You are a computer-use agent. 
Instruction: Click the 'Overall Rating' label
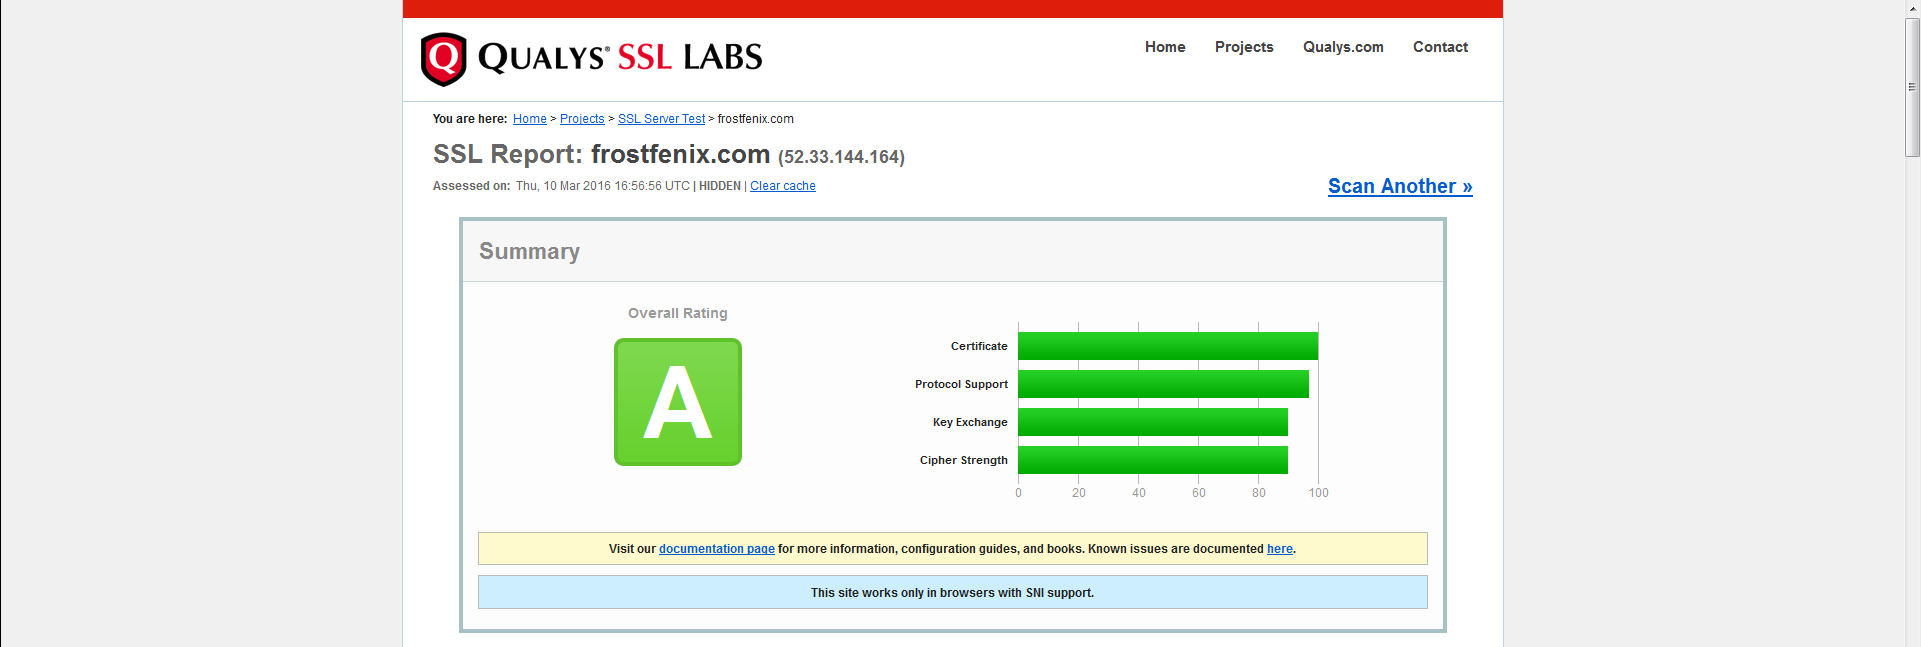point(678,313)
